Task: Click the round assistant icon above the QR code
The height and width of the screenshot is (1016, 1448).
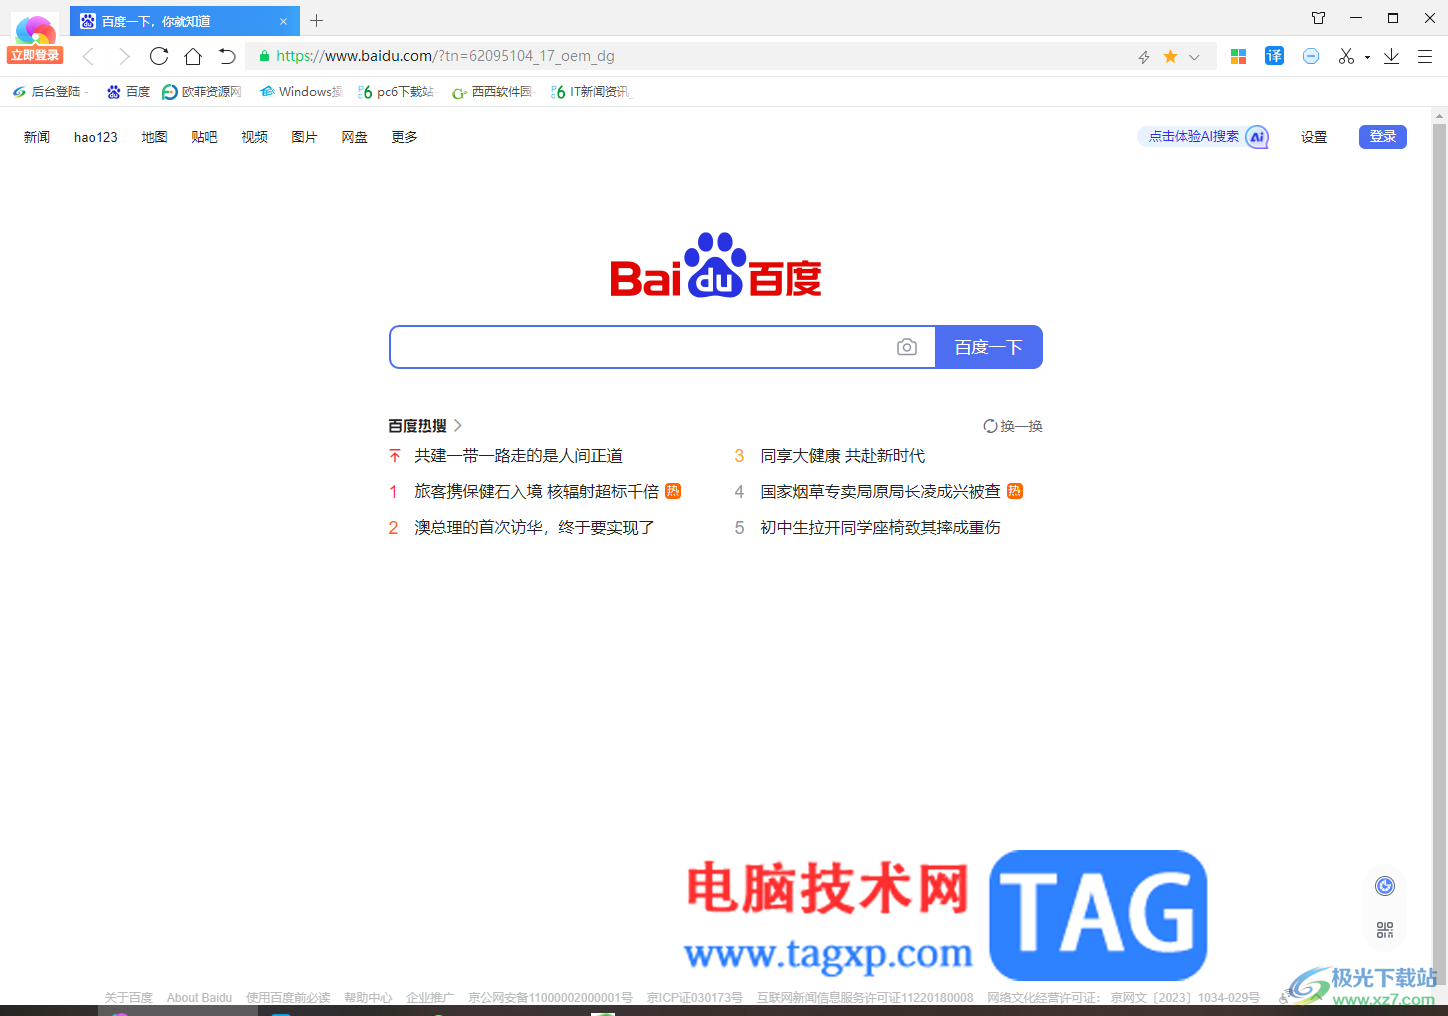Action: (x=1385, y=886)
